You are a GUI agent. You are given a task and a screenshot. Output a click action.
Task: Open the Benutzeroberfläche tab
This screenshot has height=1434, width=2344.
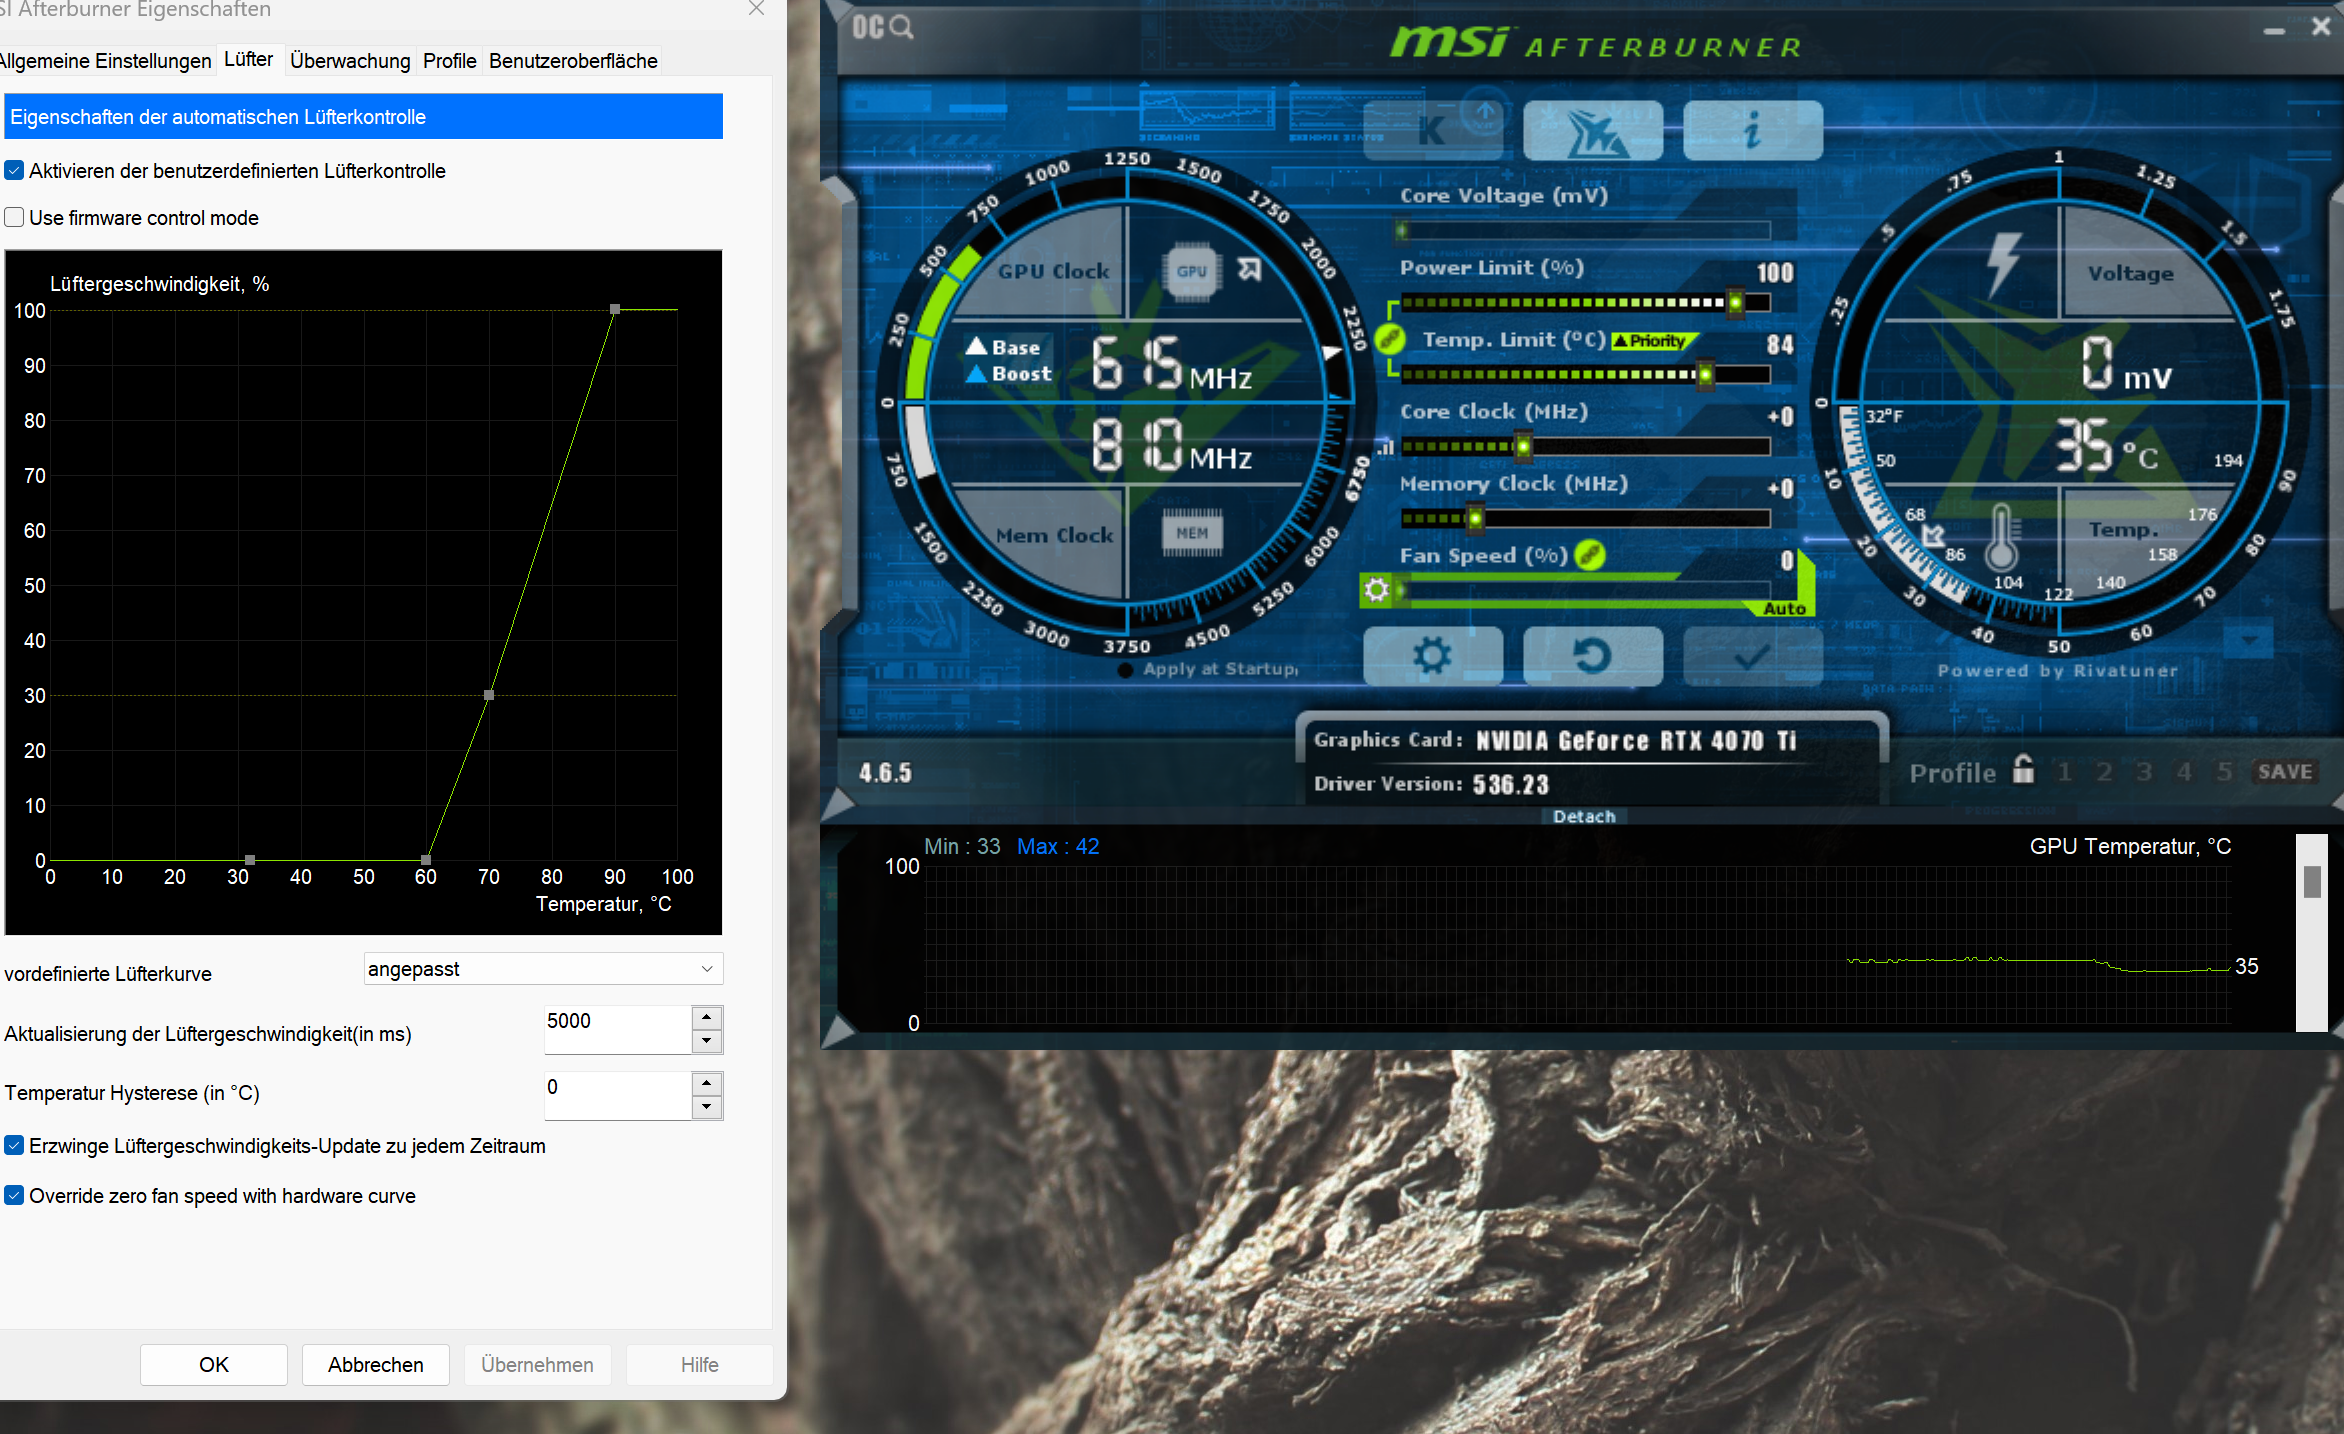pos(573,61)
